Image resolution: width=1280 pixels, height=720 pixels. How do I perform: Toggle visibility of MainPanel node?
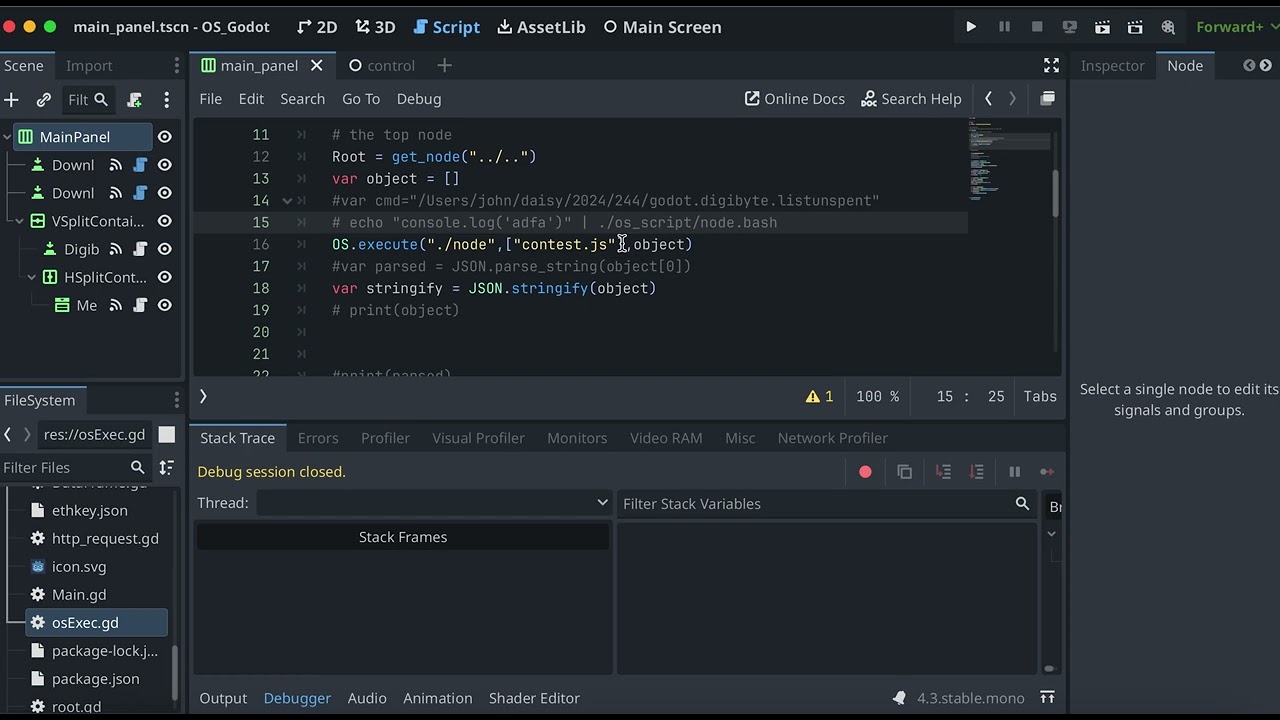(x=164, y=137)
